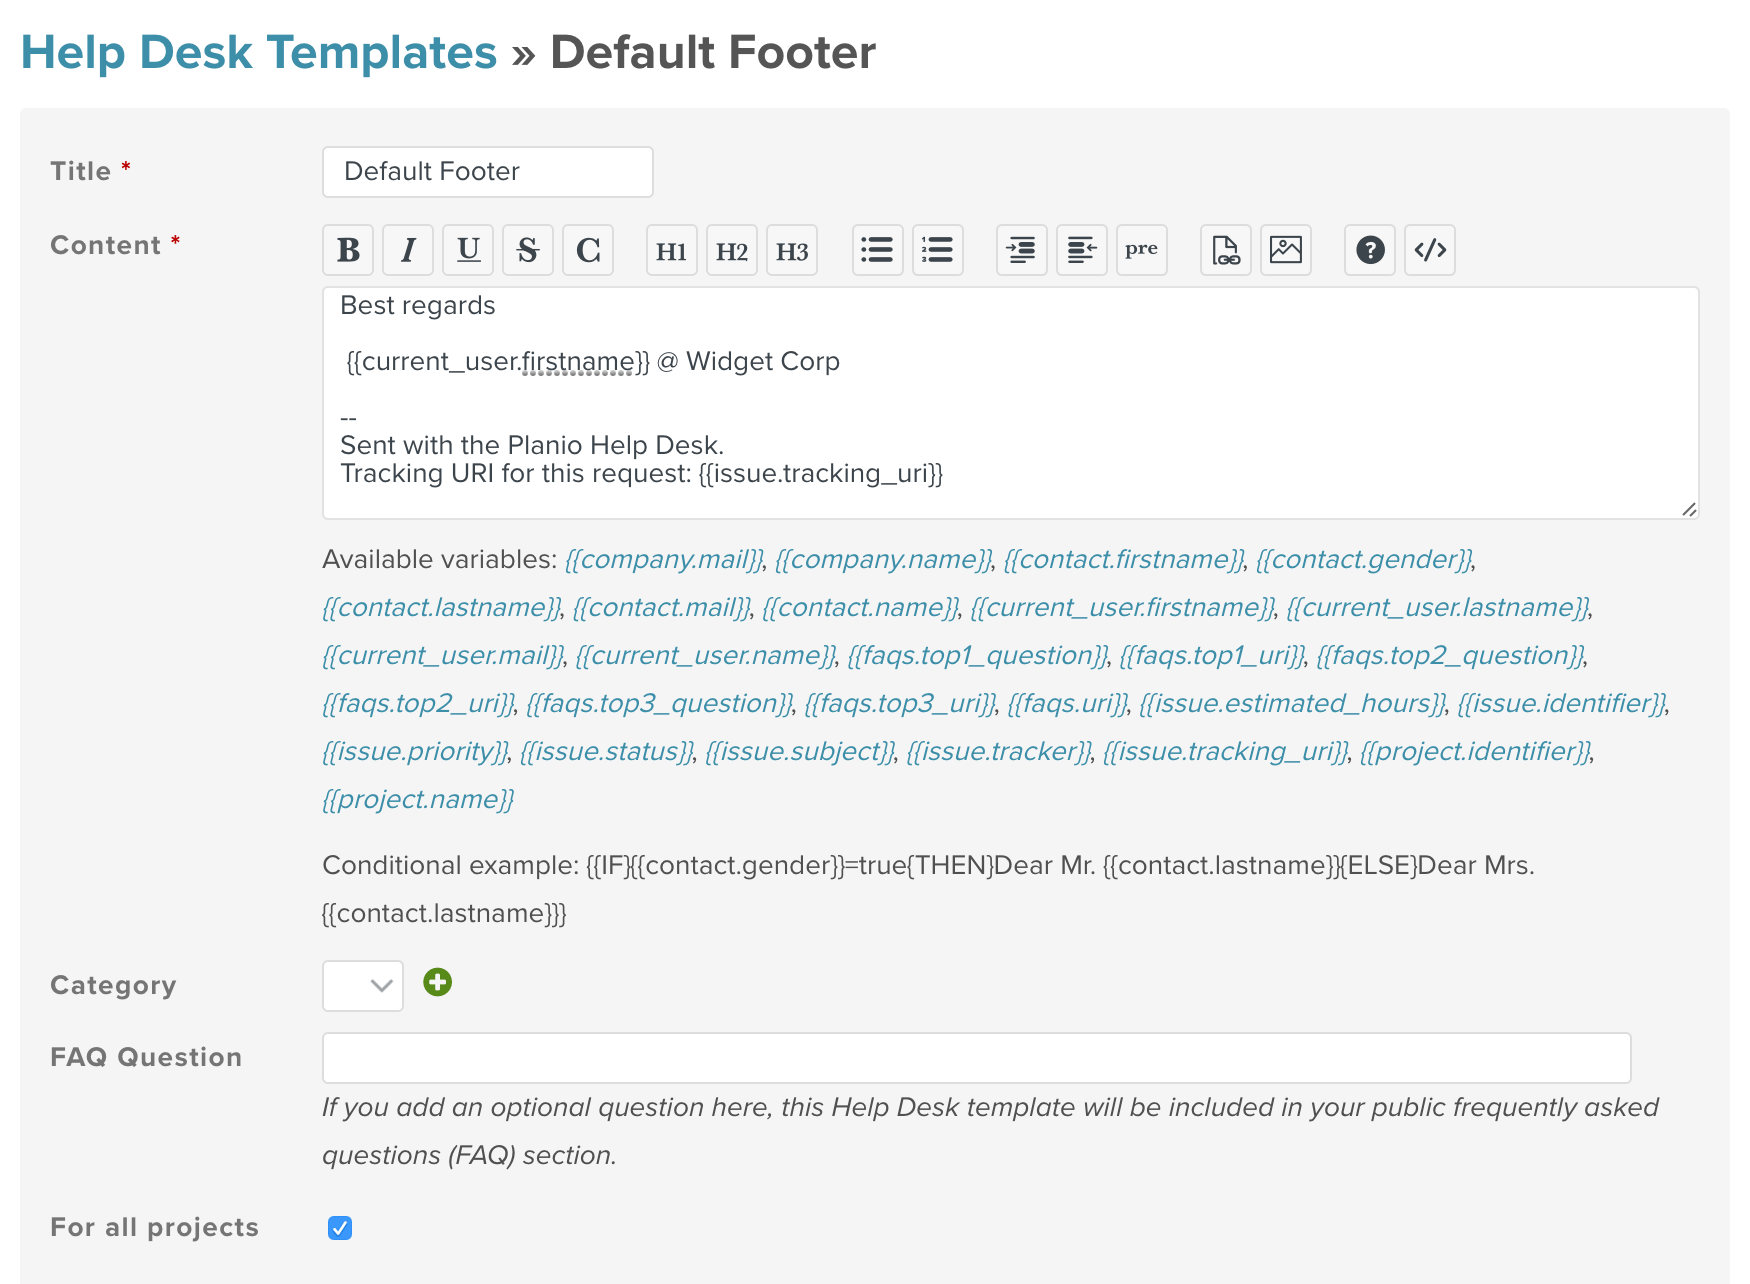Select the preformatted text (pre) icon
1750x1284 pixels.
pos(1141,250)
